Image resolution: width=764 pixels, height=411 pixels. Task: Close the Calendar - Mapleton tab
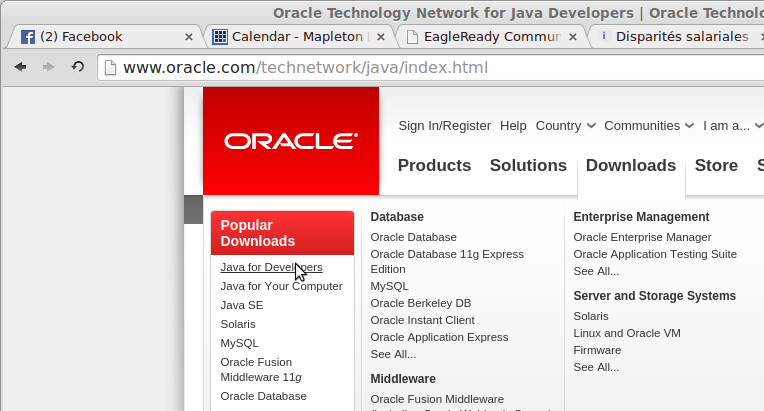[x=381, y=37]
